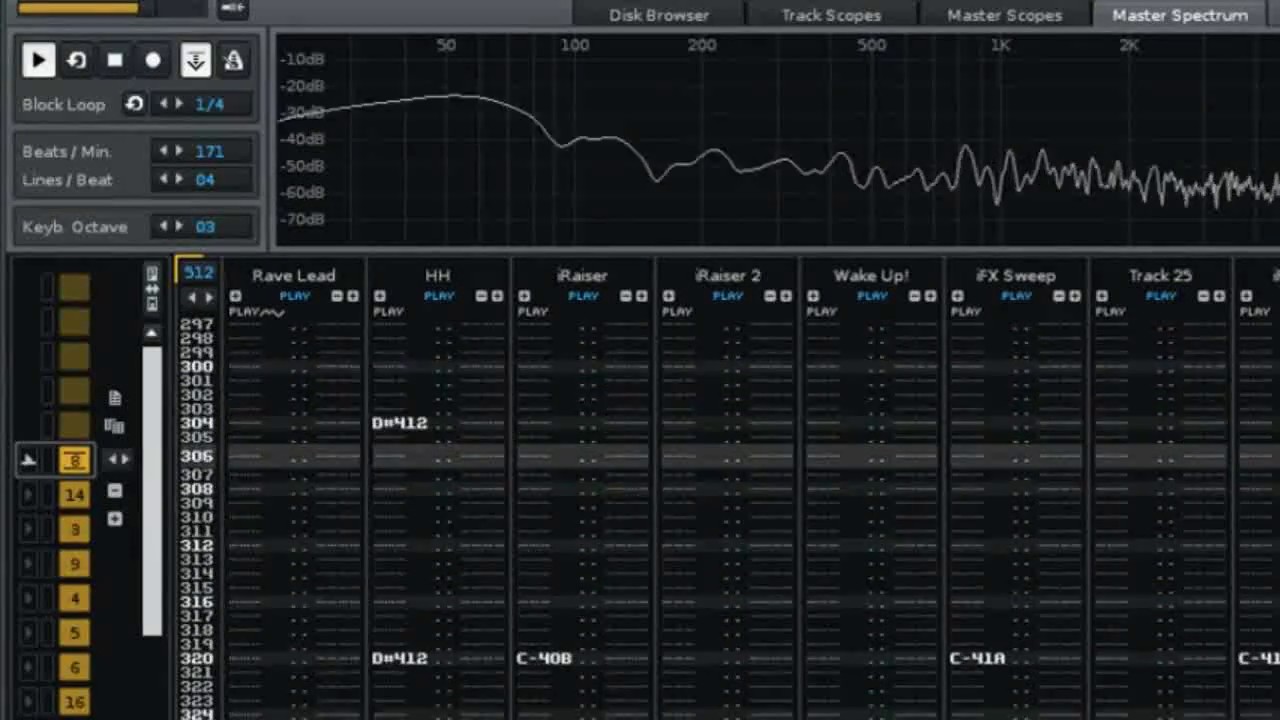Select sequence pattern 4 slot
The width and height of the screenshot is (1280, 720).
pyautogui.click(x=74, y=599)
